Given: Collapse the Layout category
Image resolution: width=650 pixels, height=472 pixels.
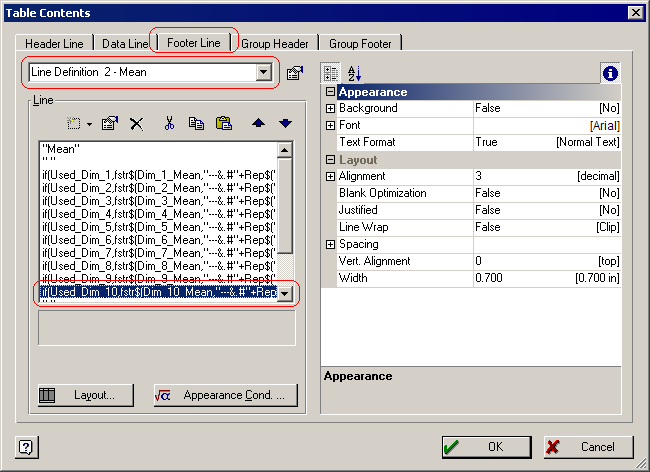Looking at the screenshot, I should click(330, 160).
